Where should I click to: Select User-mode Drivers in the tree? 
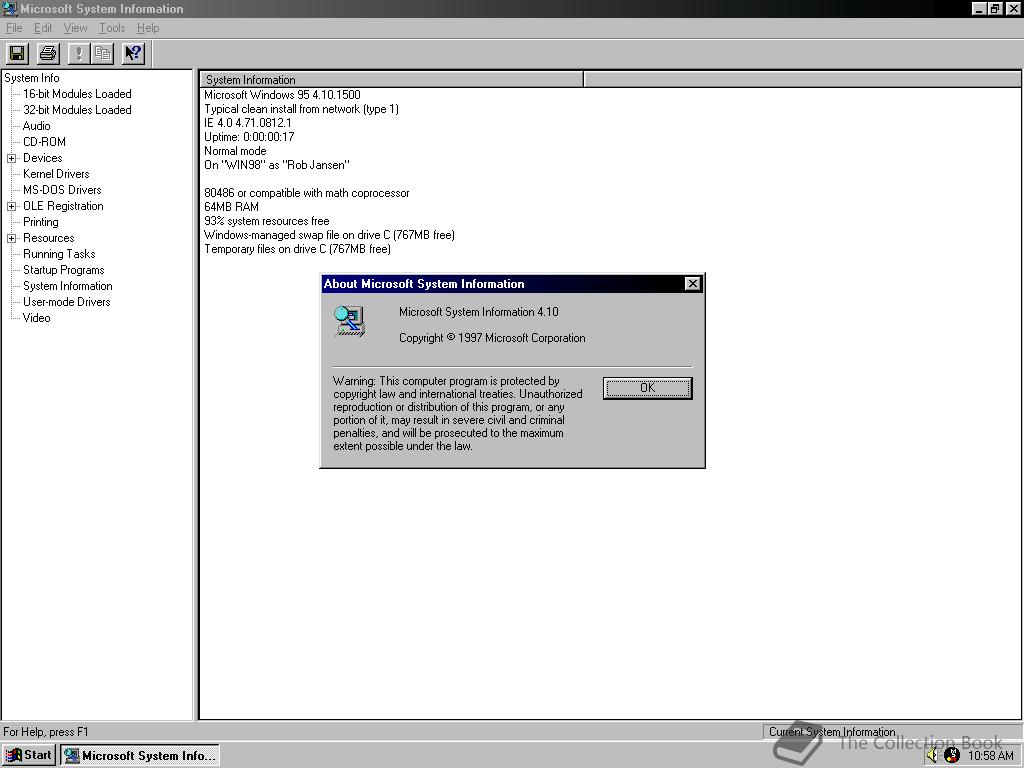(x=67, y=302)
